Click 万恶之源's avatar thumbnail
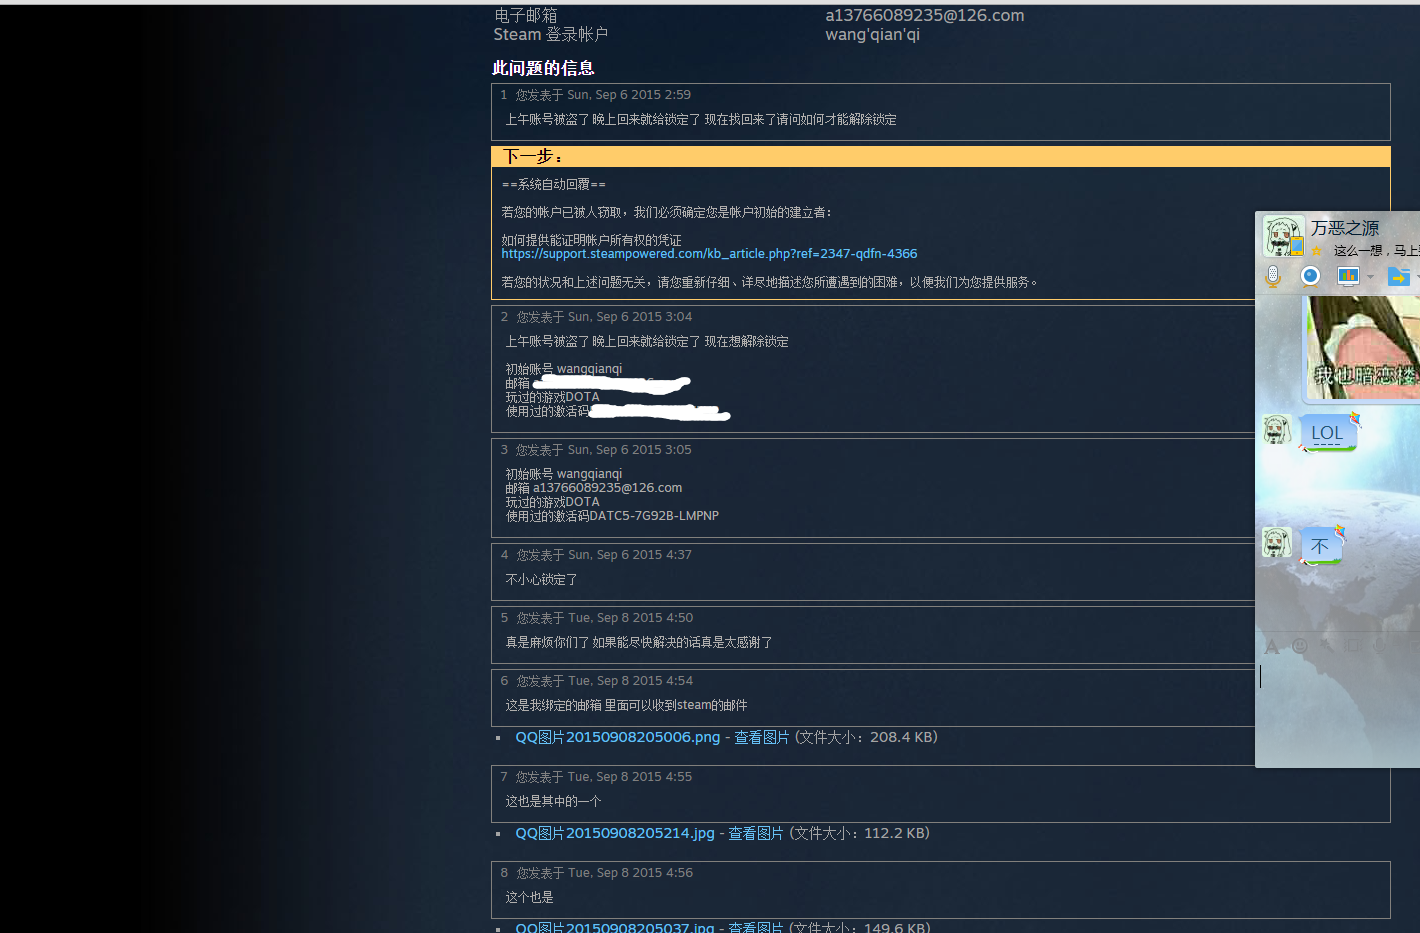Screen dimensions: 1420x933 [1284, 235]
